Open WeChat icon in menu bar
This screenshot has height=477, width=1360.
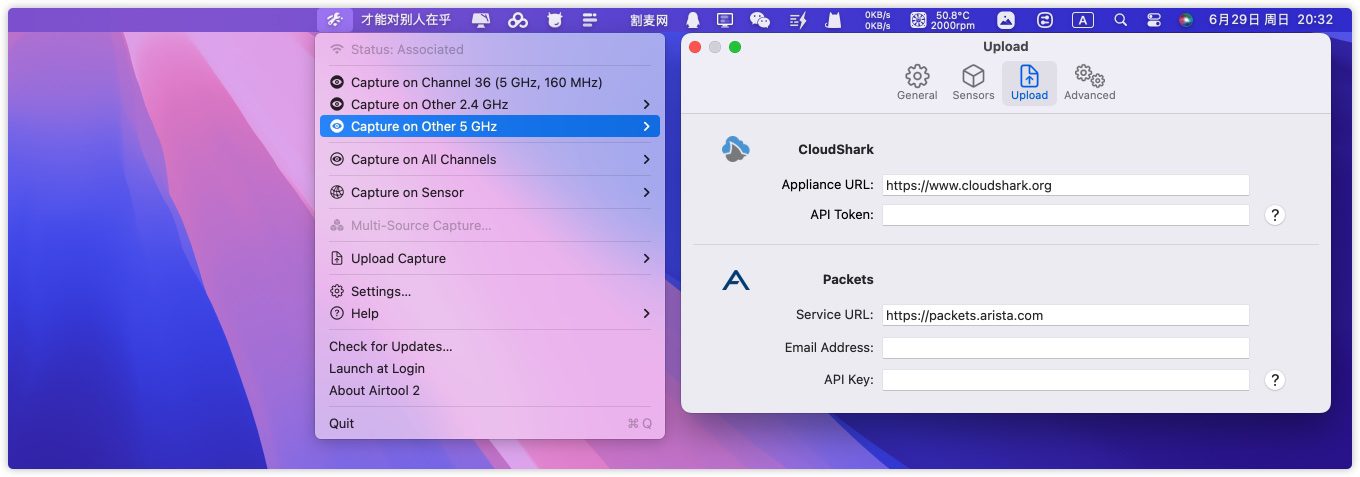point(760,20)
